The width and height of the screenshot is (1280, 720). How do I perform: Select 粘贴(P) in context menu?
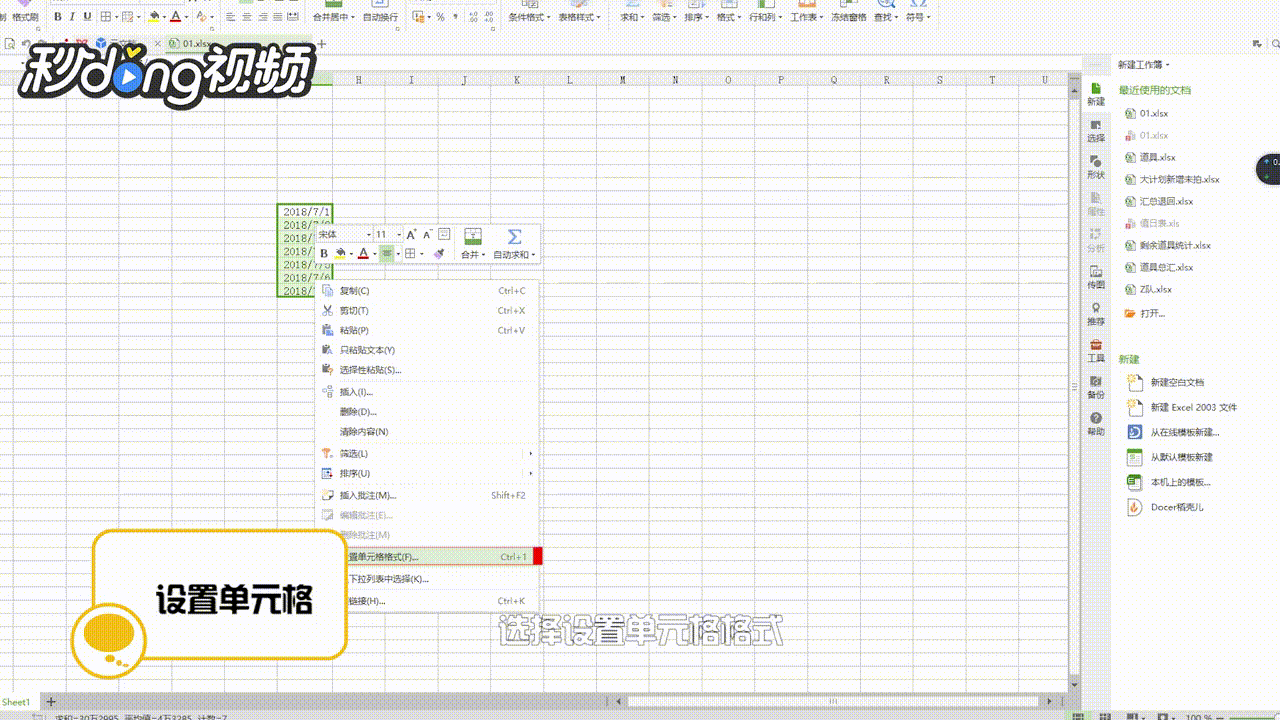(x=427, y=330)
